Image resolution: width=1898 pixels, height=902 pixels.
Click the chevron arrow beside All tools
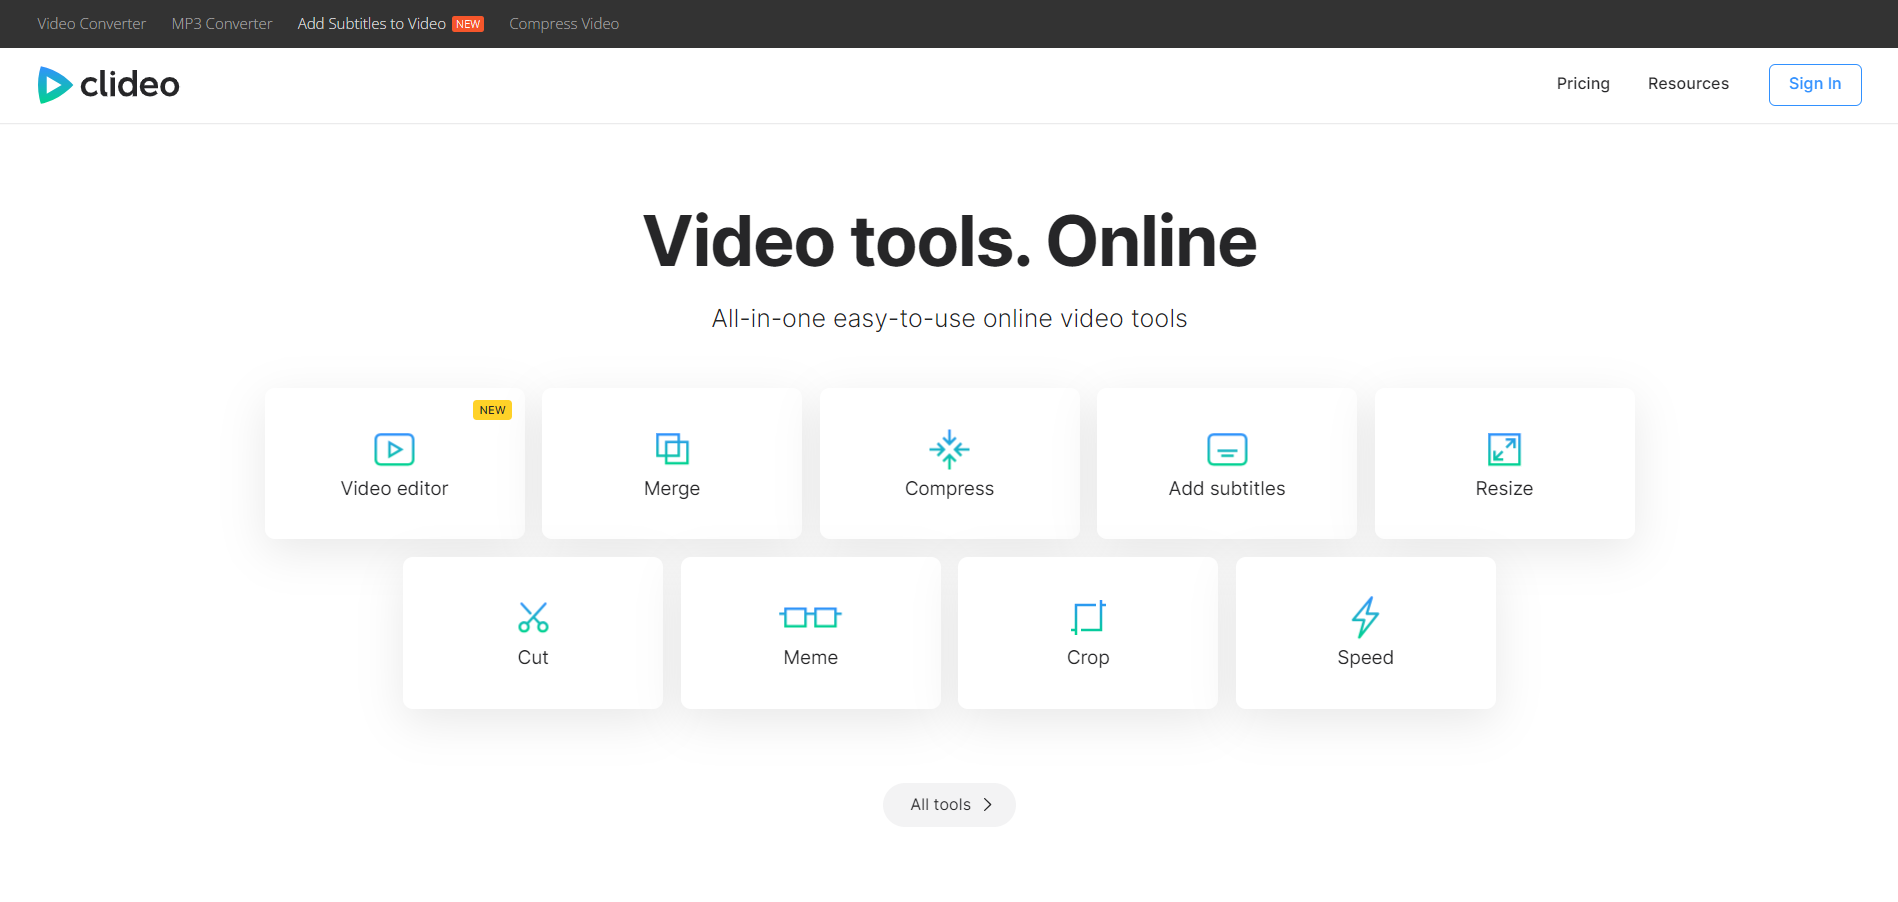[x=988, y=805]
